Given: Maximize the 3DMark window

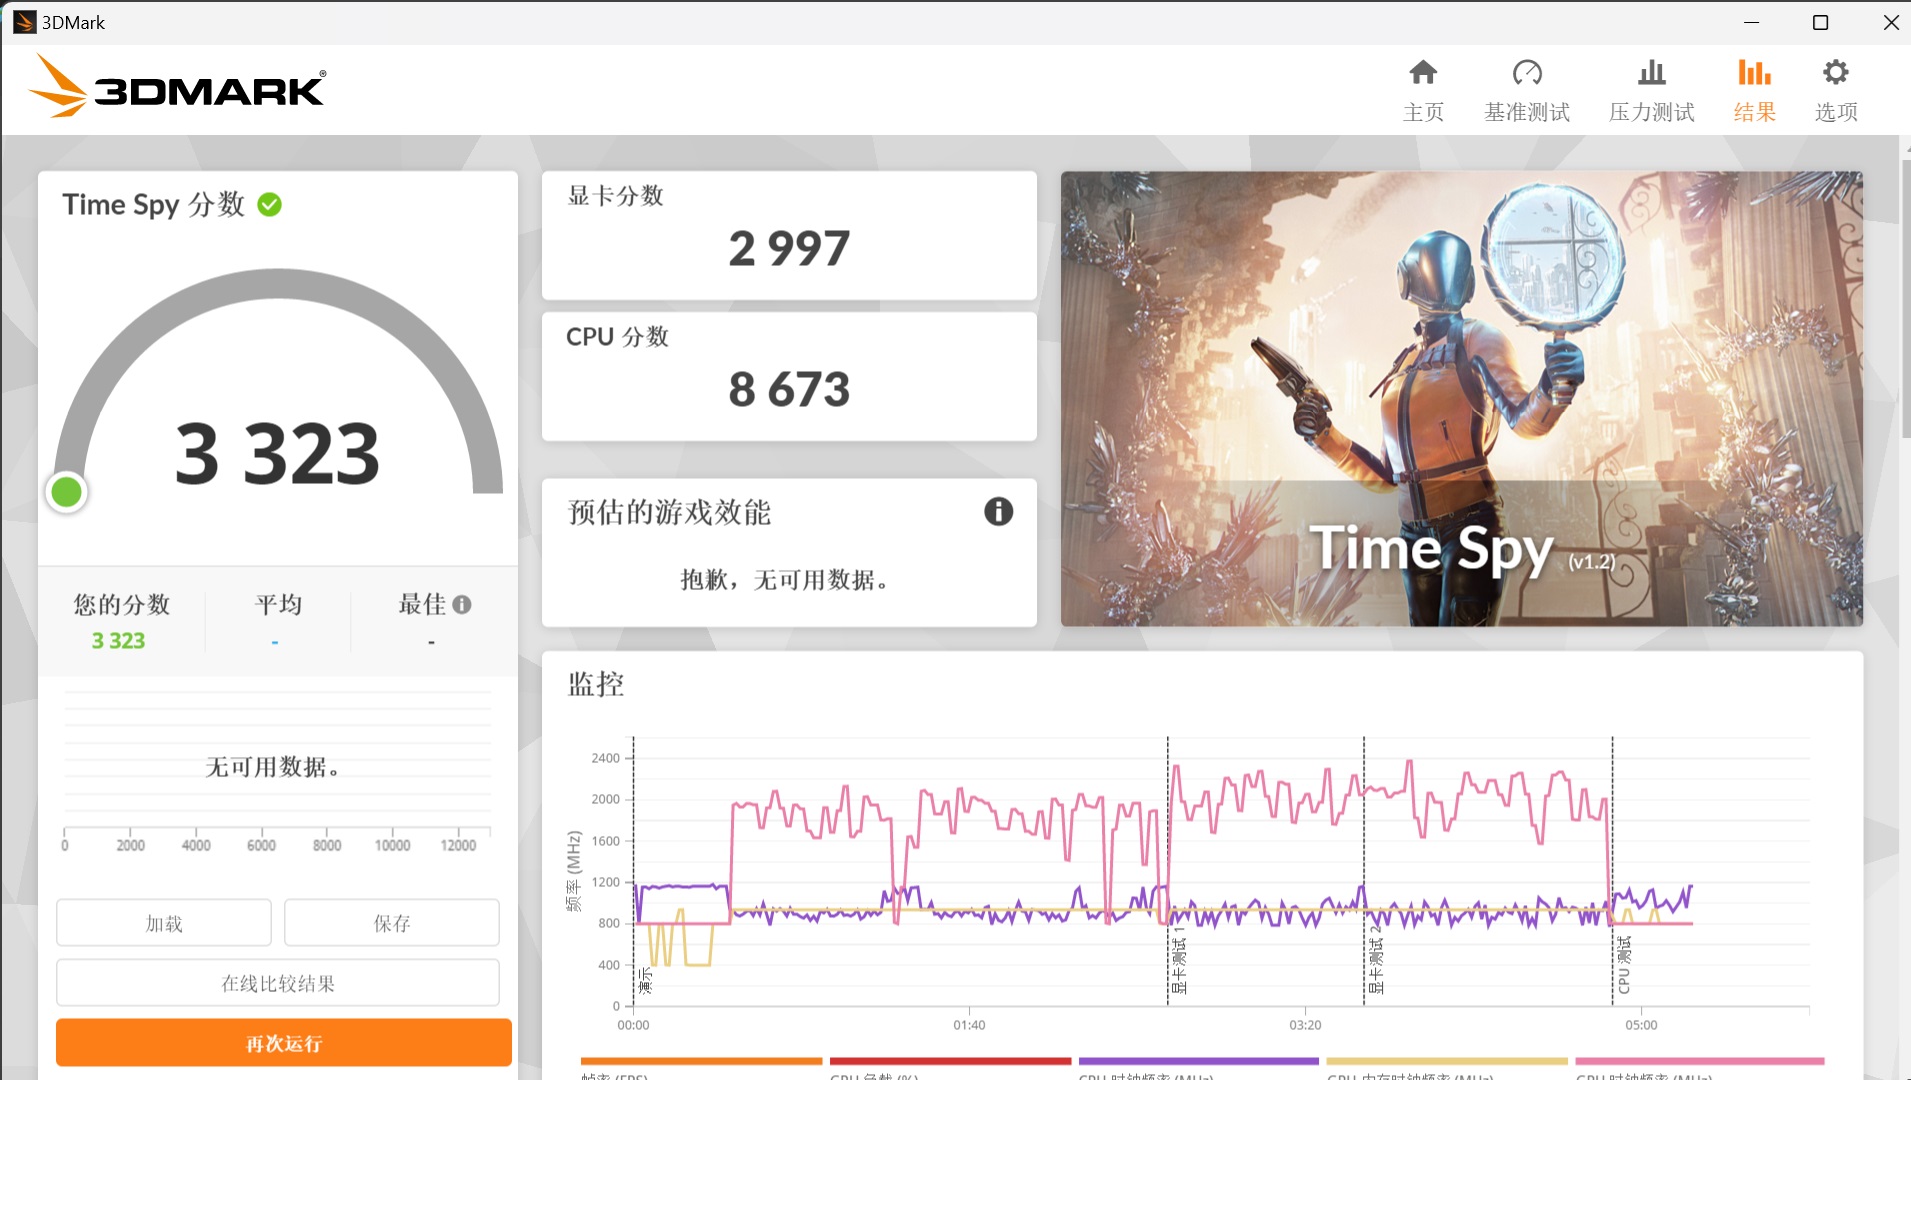Looking at the screenshot, I should click(1820, 22).
